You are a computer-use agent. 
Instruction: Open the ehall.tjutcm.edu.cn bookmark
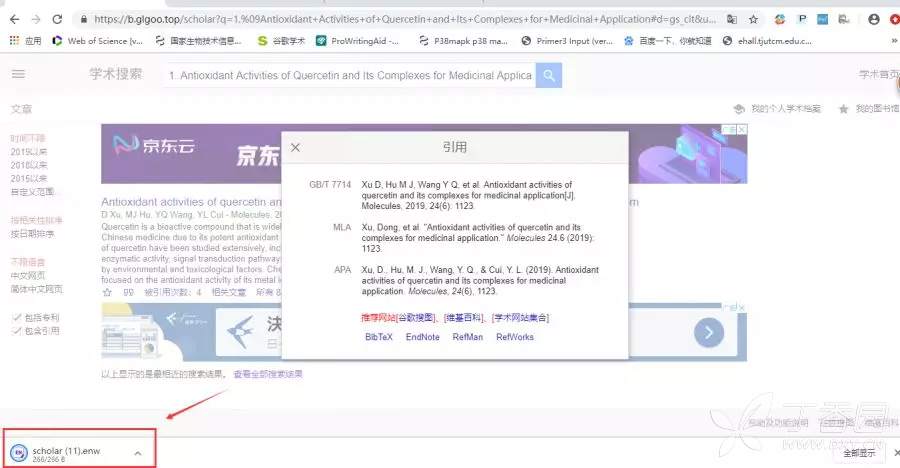(767, 41)
